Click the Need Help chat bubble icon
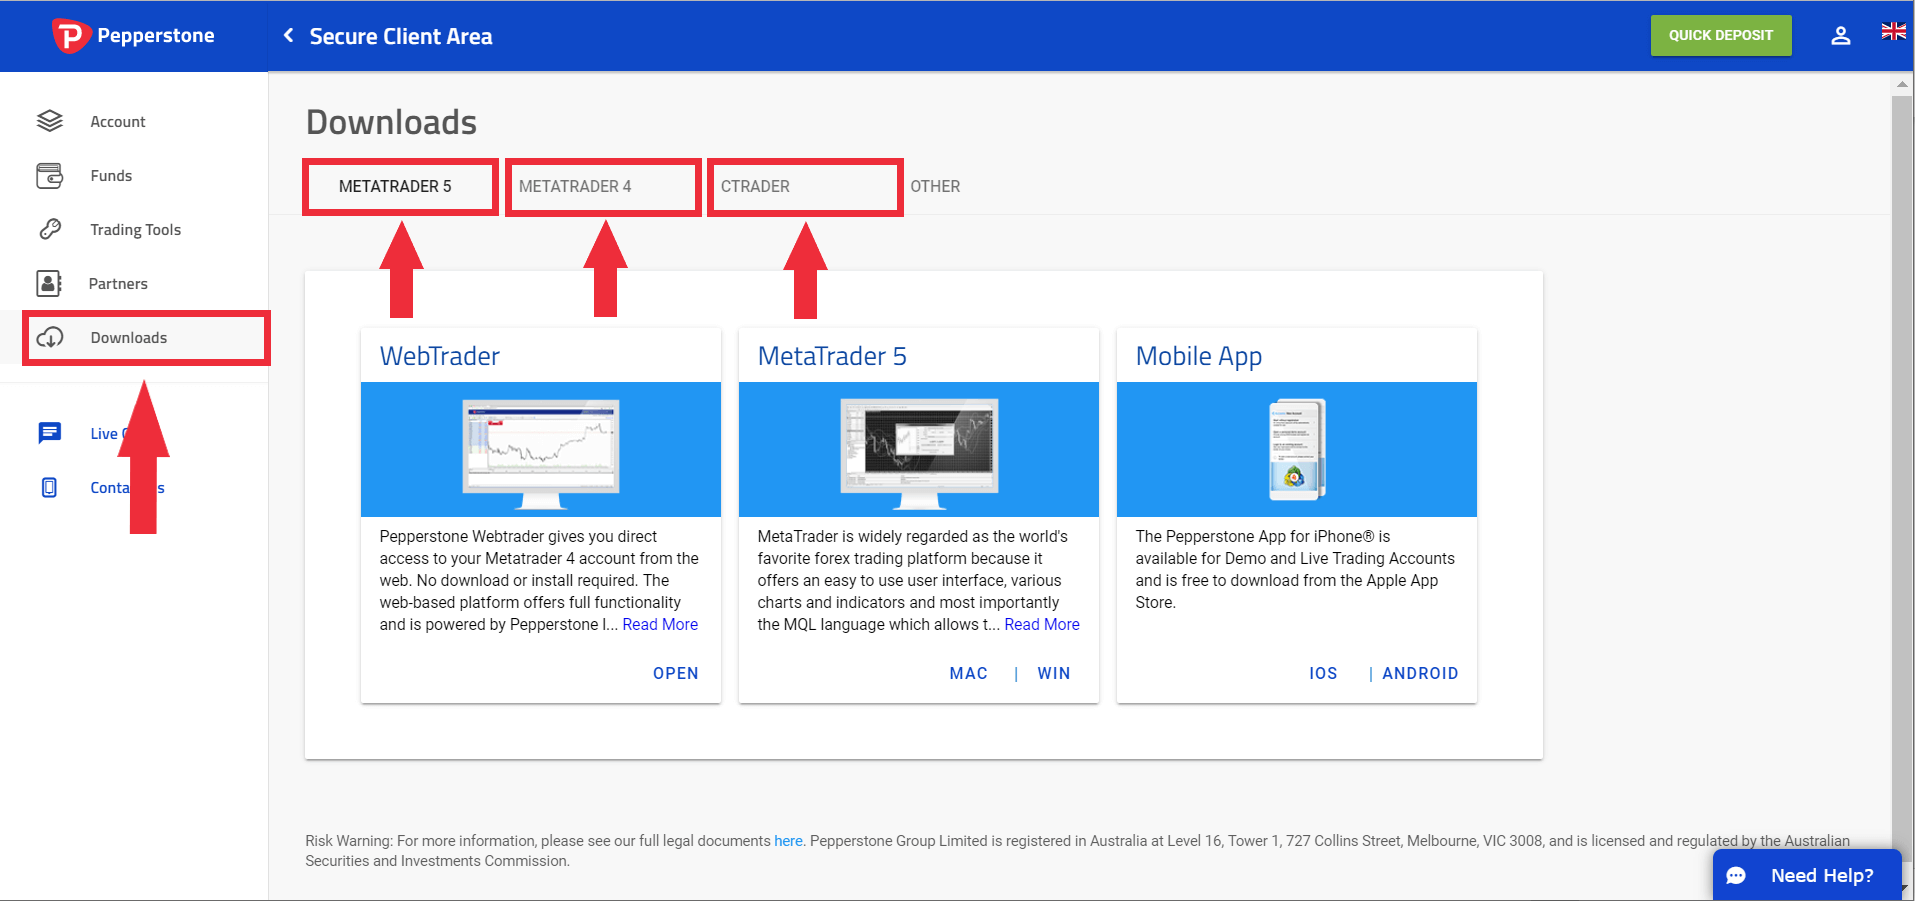The width and height of the screenshot is (1915, 901). (1736, 876)
